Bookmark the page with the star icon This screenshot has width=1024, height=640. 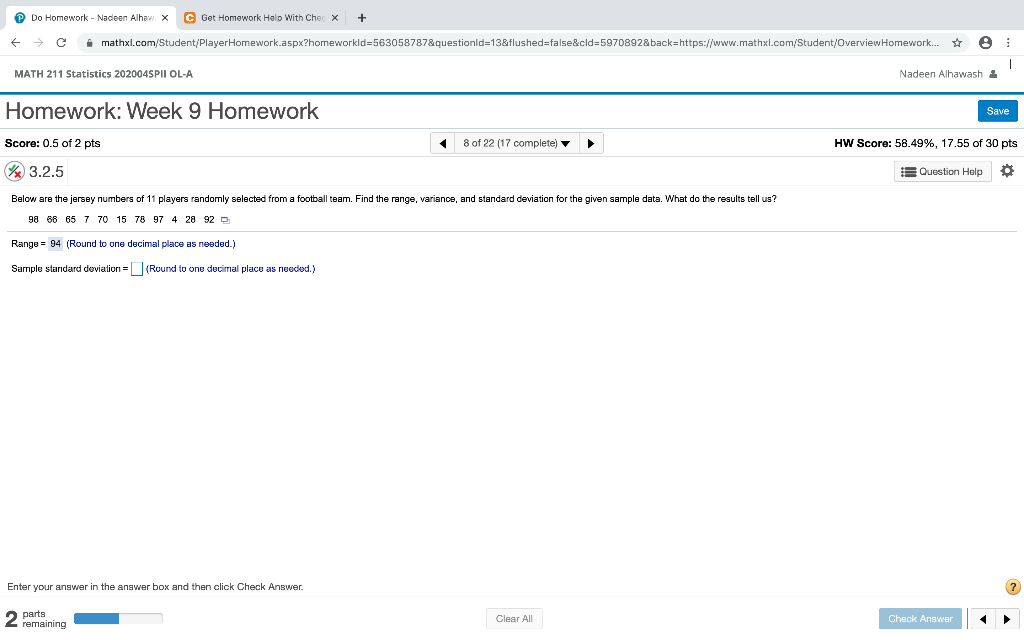click(x=955, y=42)
